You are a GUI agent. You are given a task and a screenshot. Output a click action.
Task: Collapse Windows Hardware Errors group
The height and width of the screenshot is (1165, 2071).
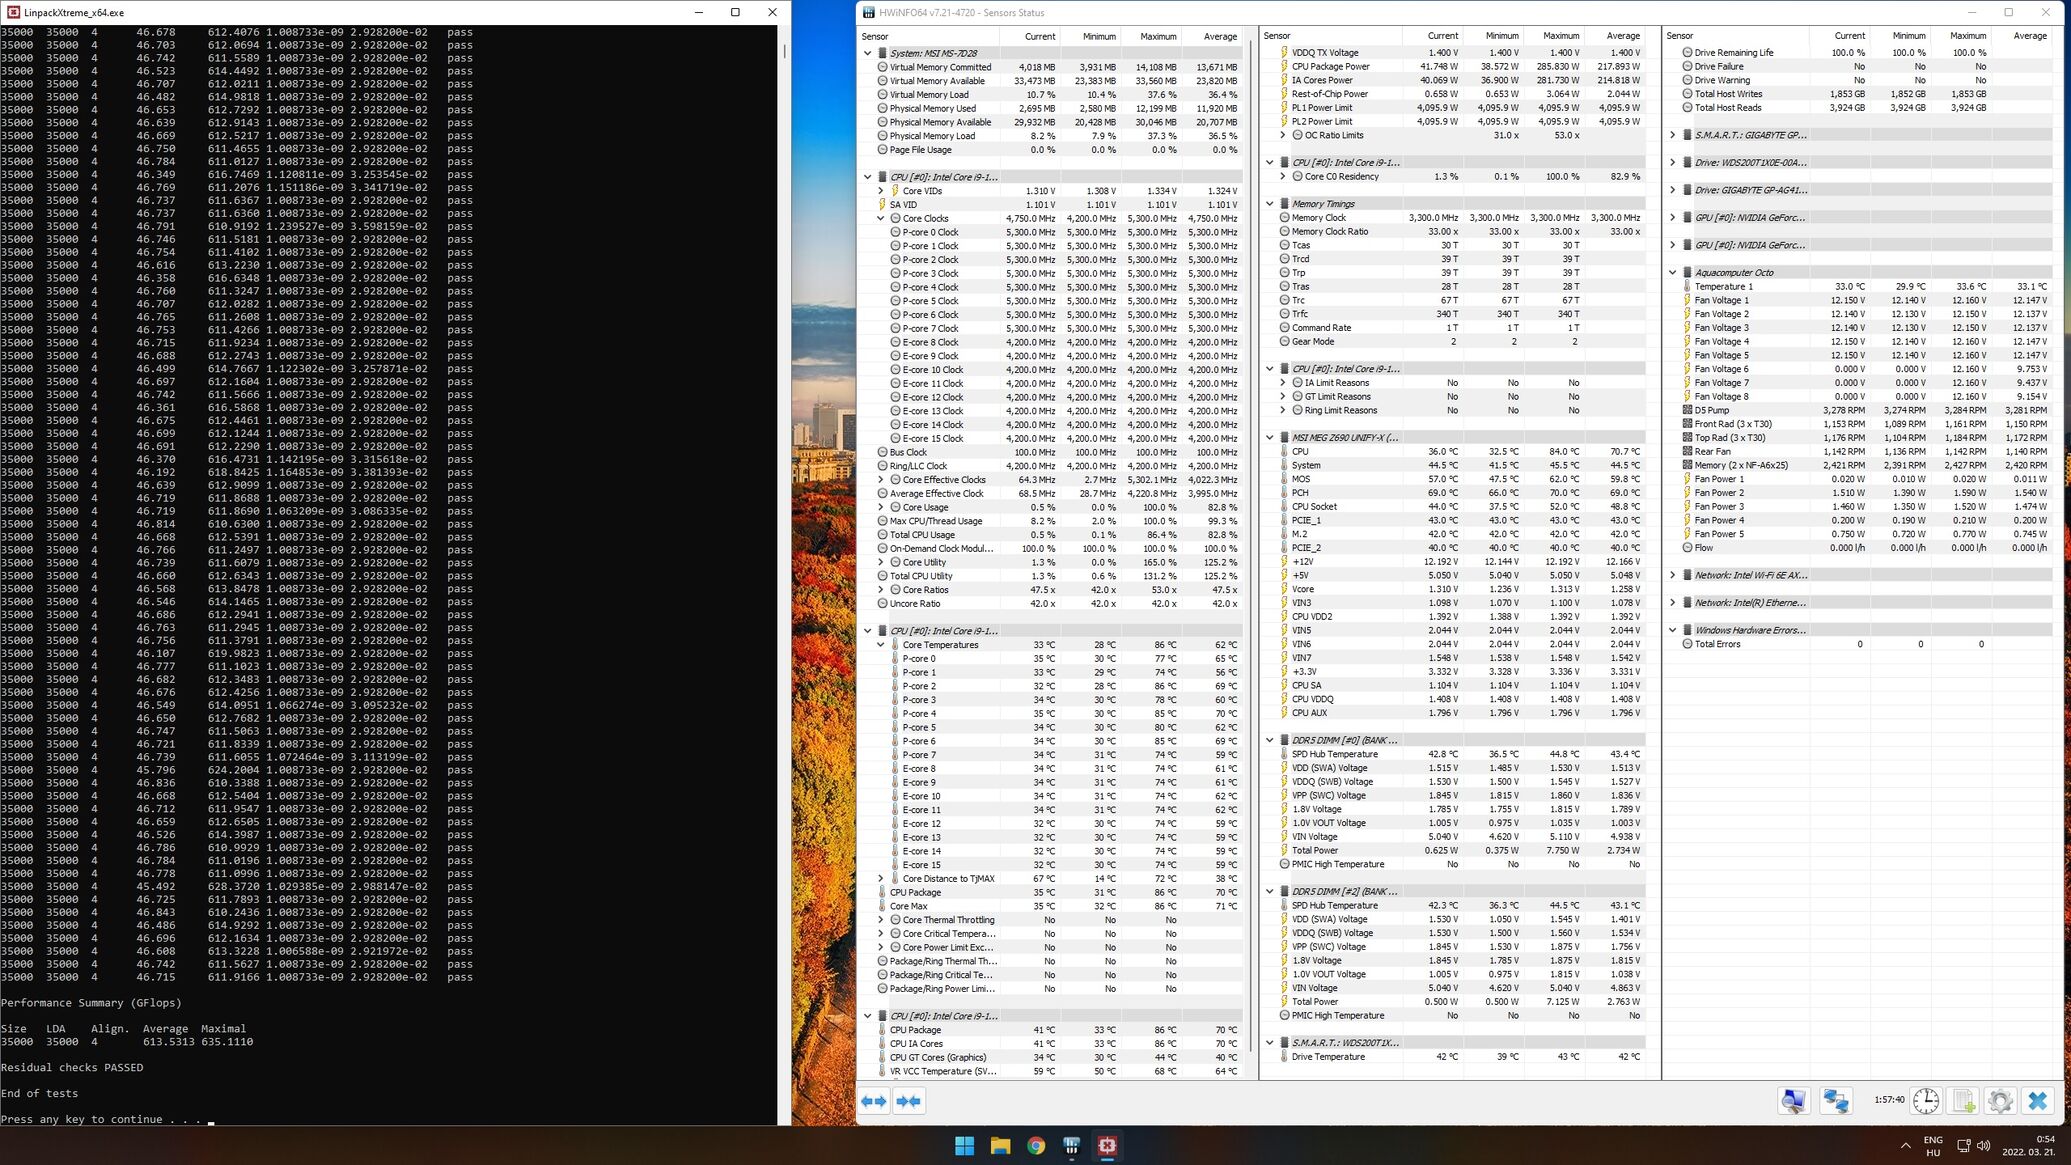1673,630
